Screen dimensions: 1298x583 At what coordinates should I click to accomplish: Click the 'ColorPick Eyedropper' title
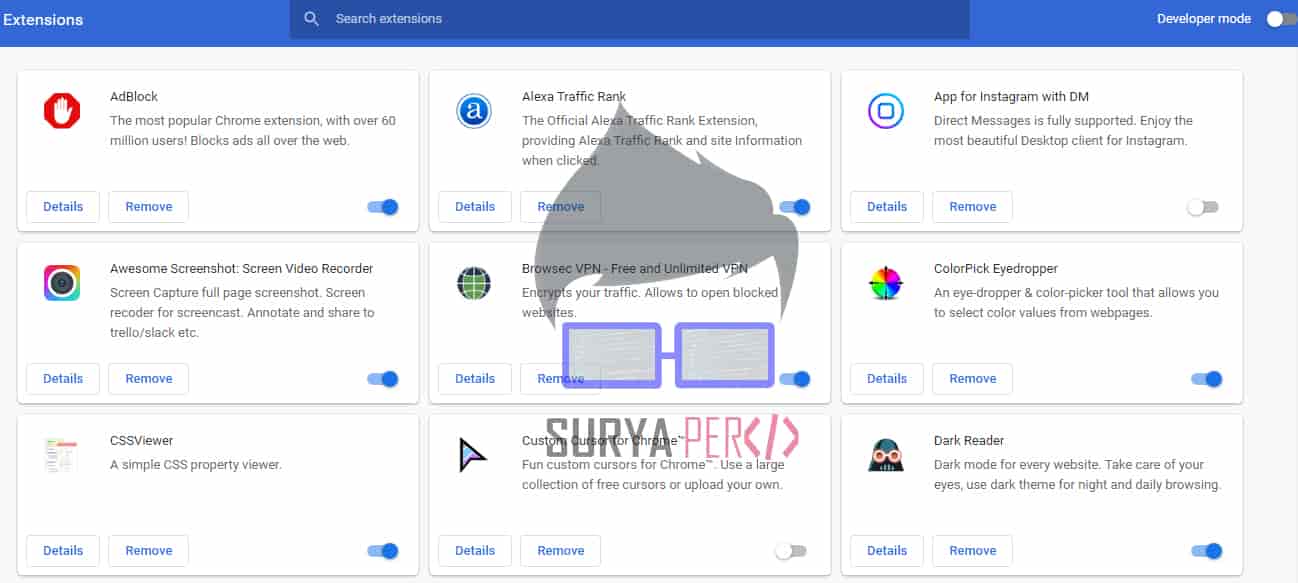point(996,269)
